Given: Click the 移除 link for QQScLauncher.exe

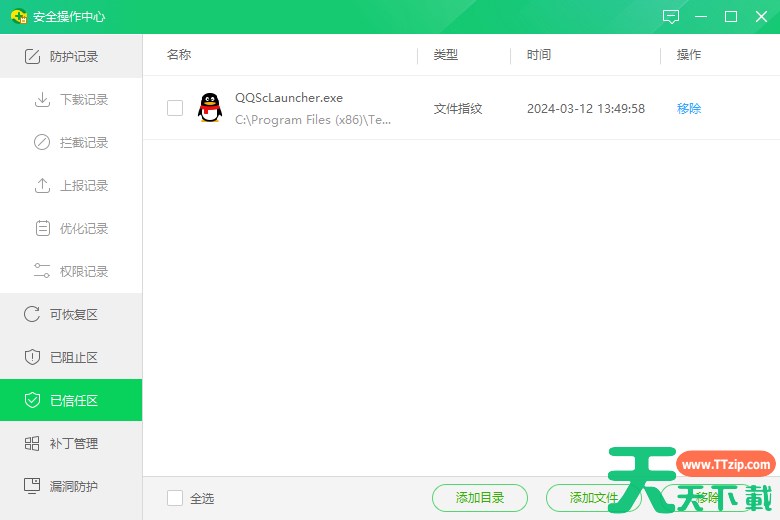Looking at the screenshot, I should tap(689, 108).
